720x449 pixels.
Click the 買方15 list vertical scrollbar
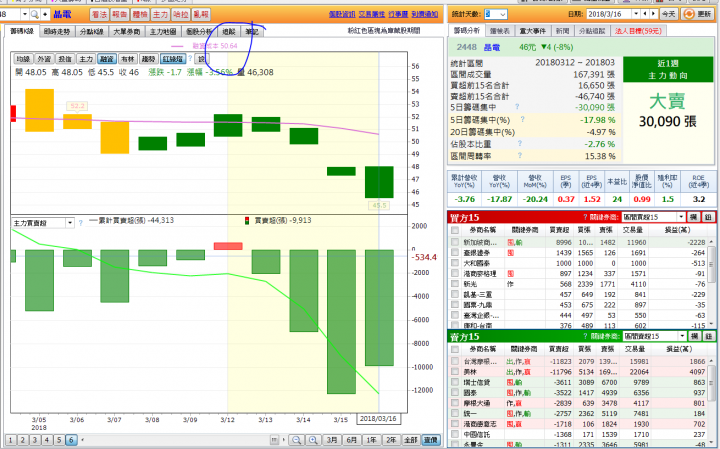[712, 281]
